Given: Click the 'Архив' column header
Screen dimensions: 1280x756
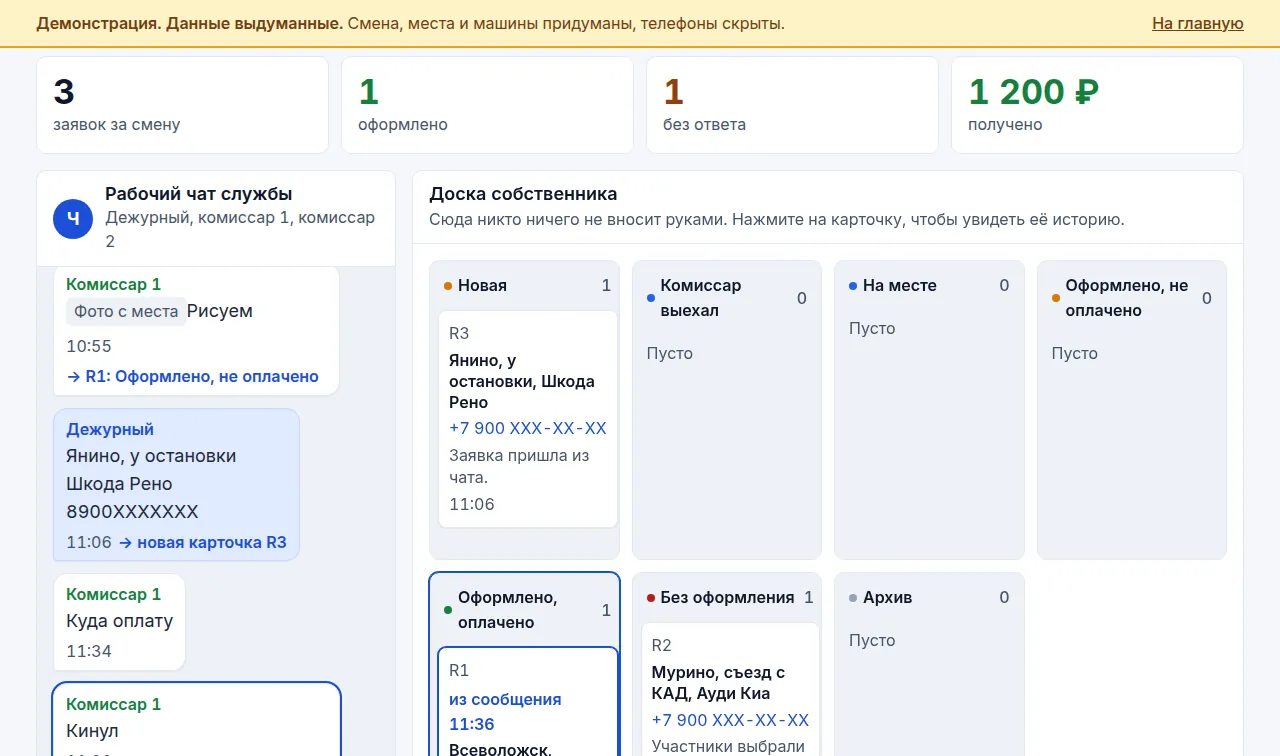Looking at the screenshot, I should pos(931,598).
